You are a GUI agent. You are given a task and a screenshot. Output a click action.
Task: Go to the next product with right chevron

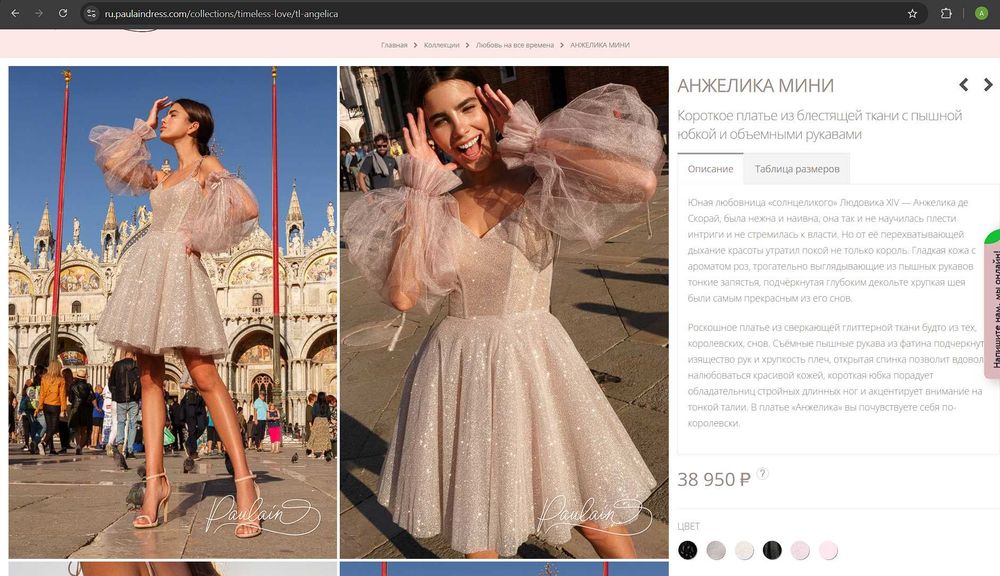[988, 84]
